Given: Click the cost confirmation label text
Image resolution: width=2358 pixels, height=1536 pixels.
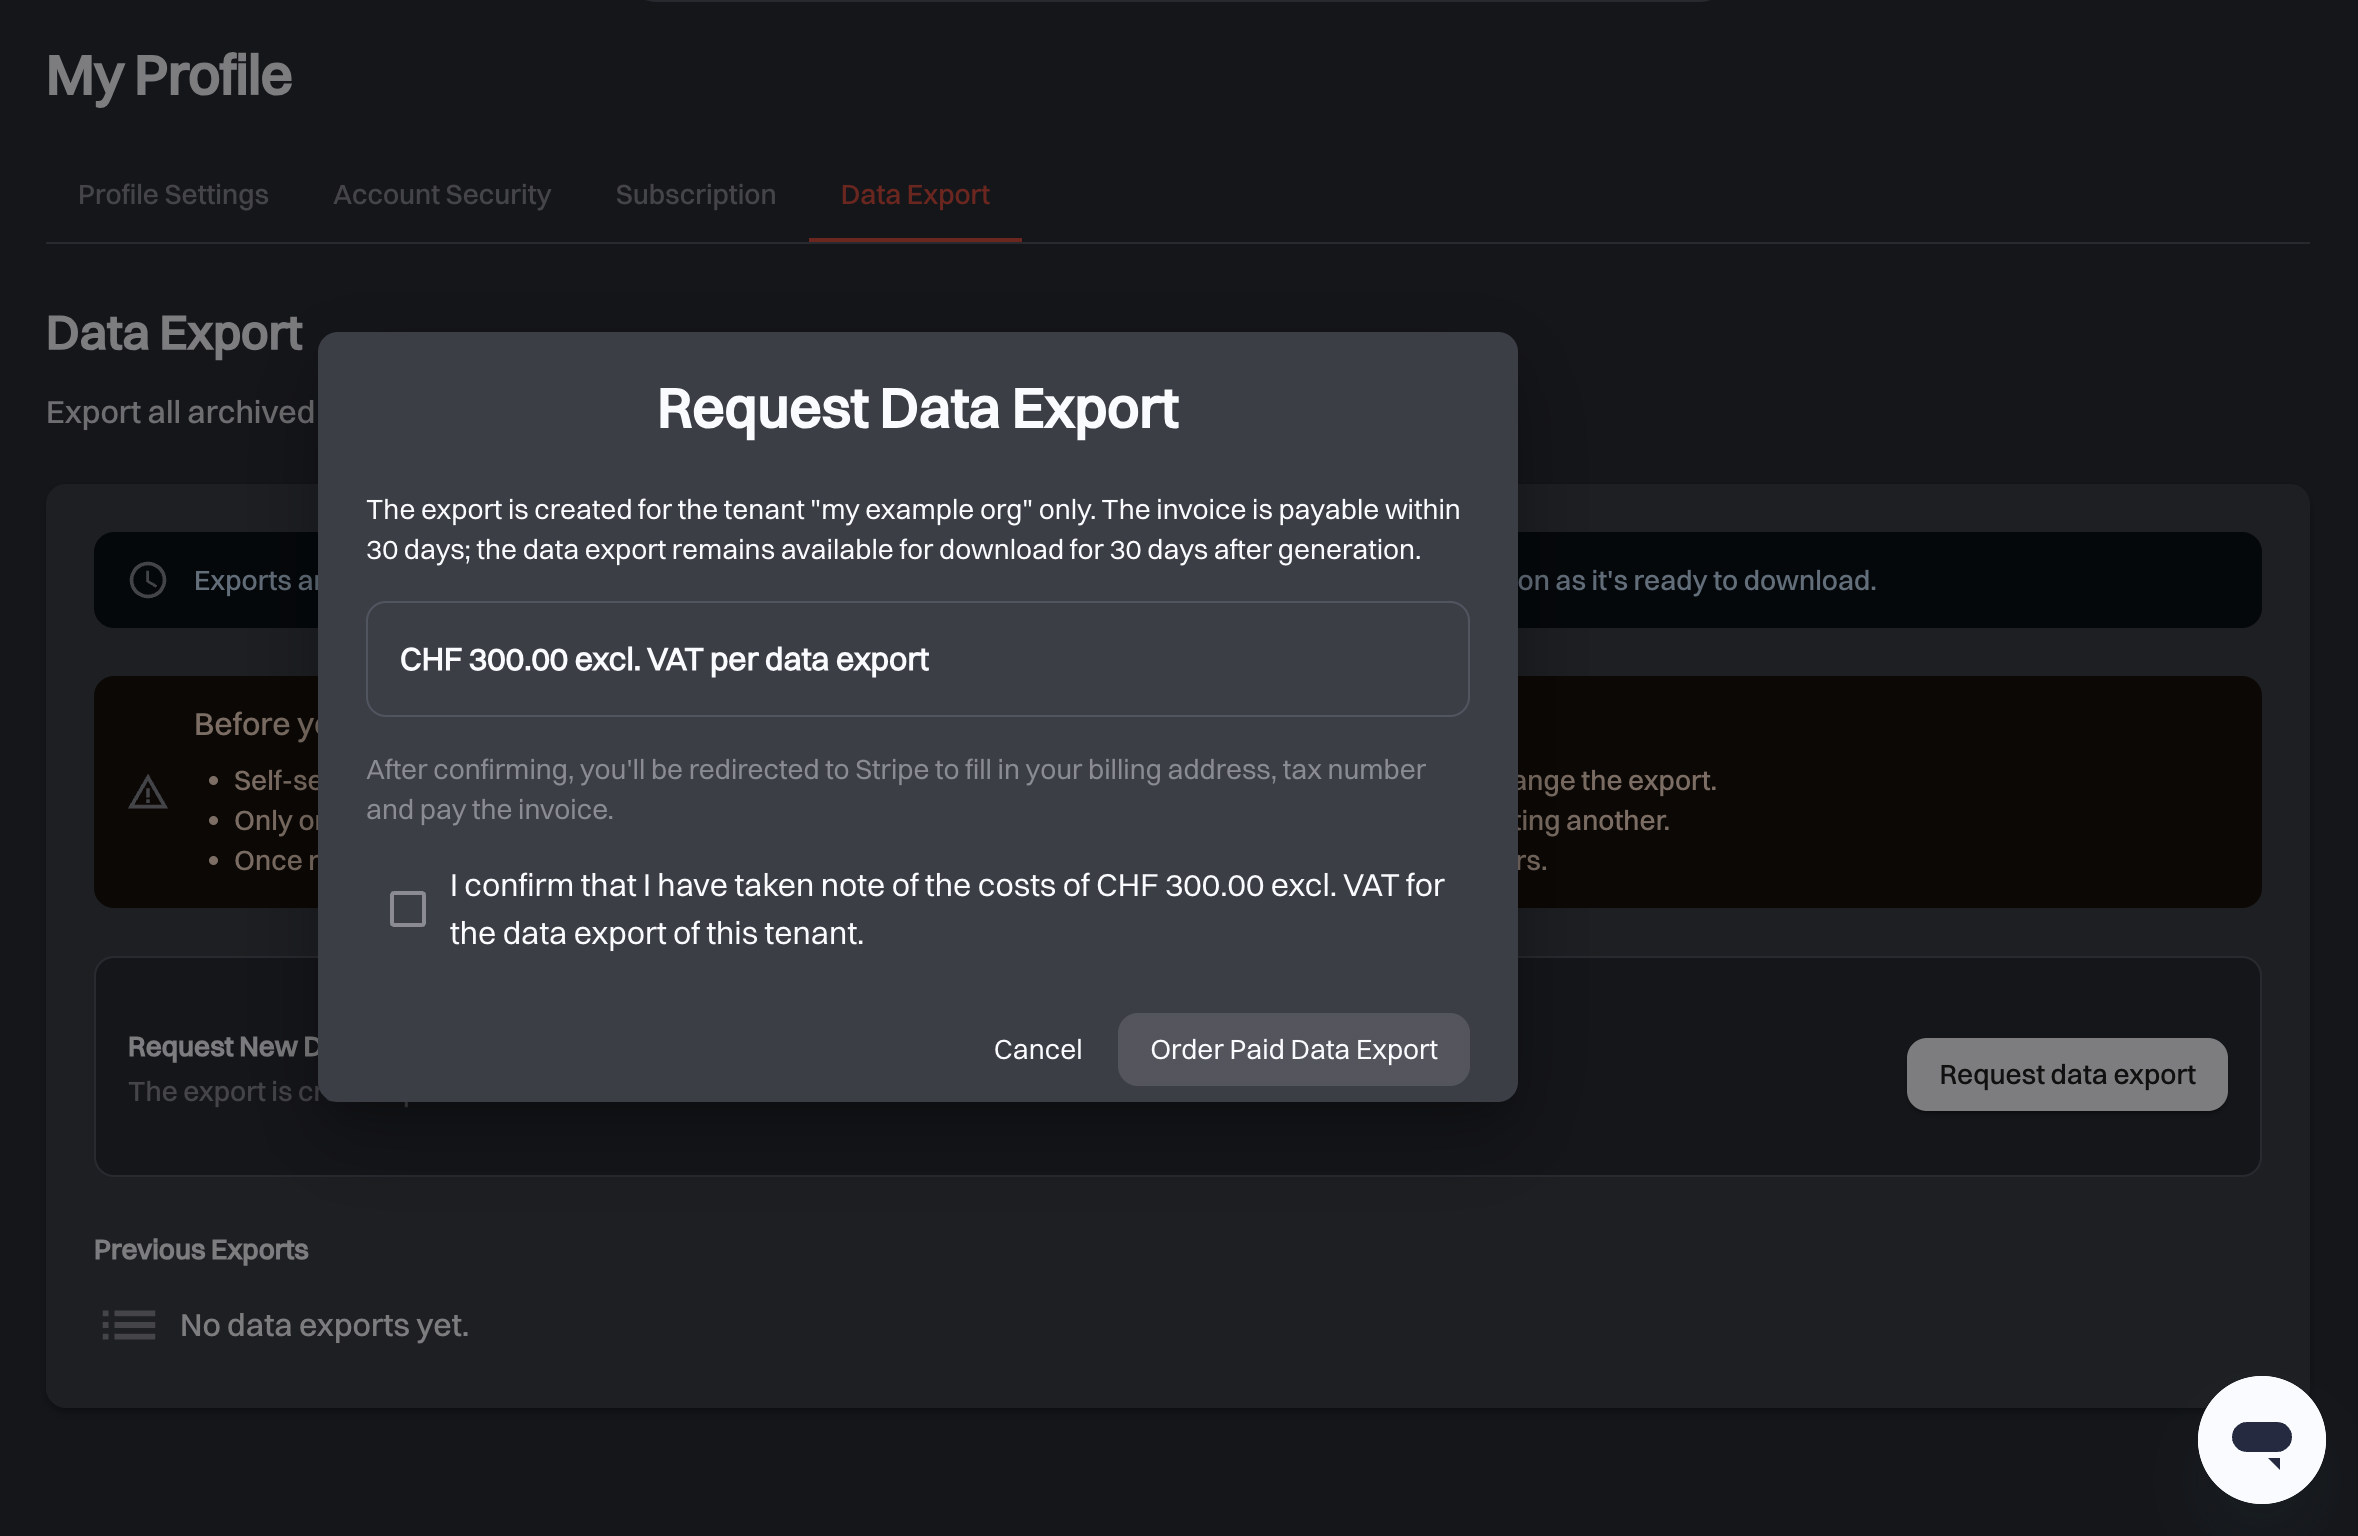Looking at the screenshot, I should click(x=947, y=909).
